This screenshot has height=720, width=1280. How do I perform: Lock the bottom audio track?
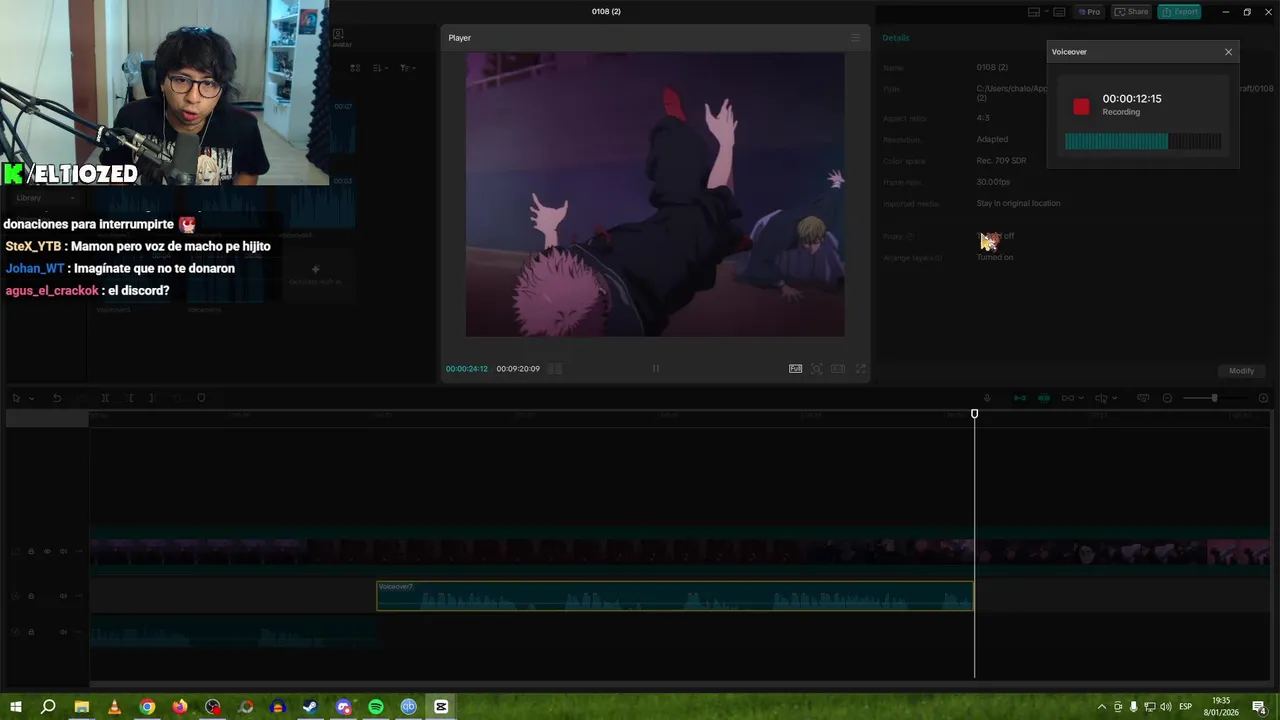pos(31,632)
